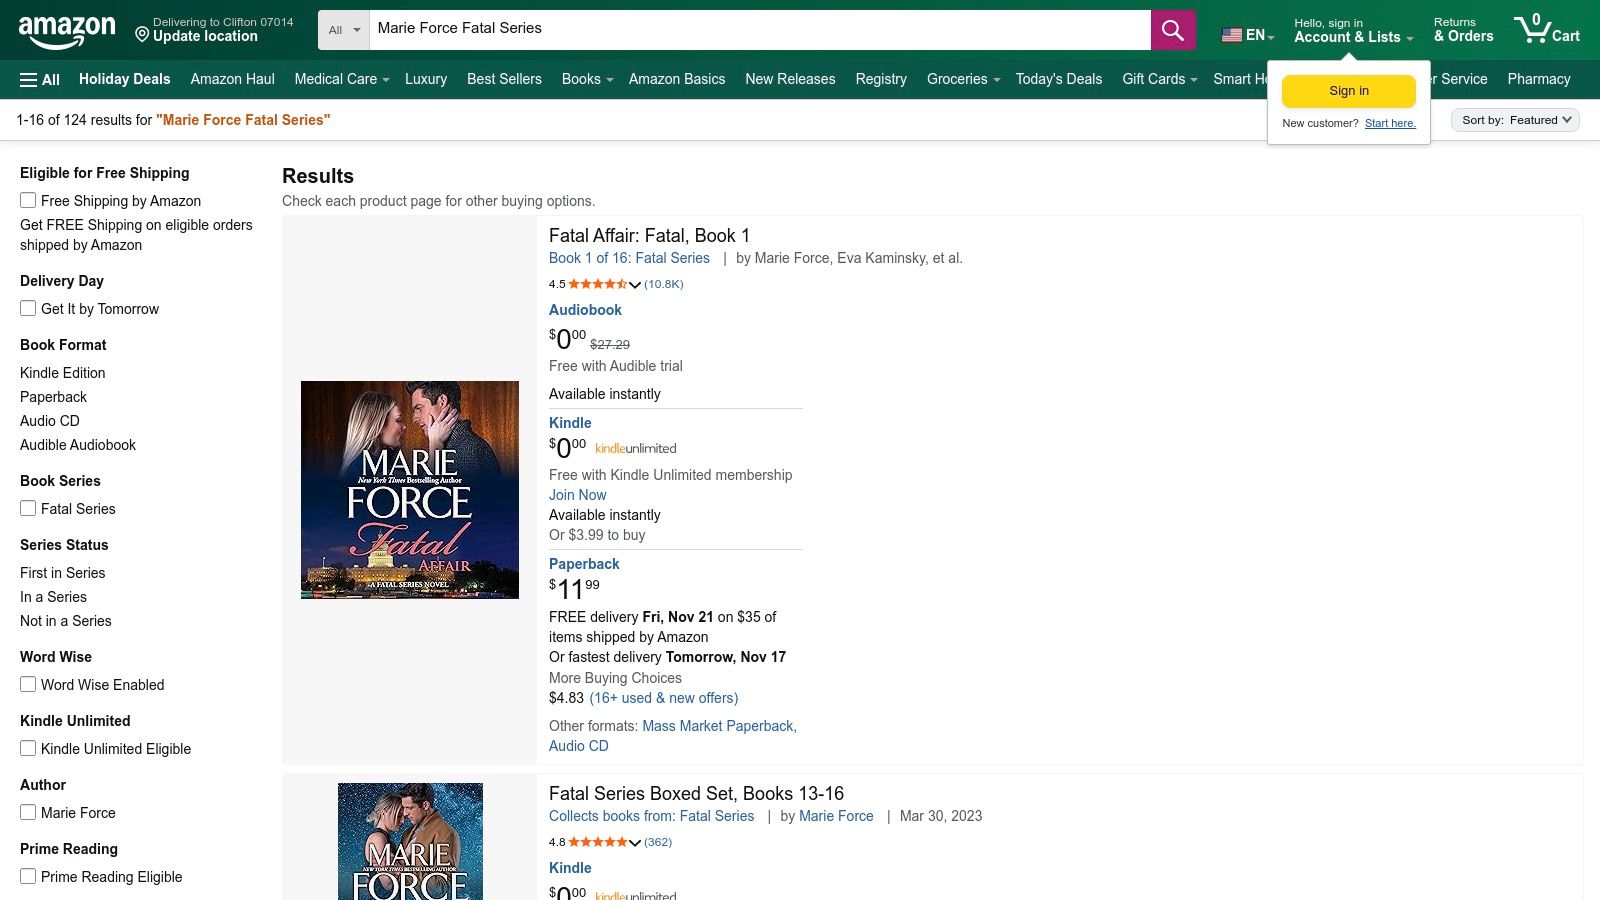Open the 16+ used & new offers link
The image size is (1600, 900).
click(x=663, y=697)
